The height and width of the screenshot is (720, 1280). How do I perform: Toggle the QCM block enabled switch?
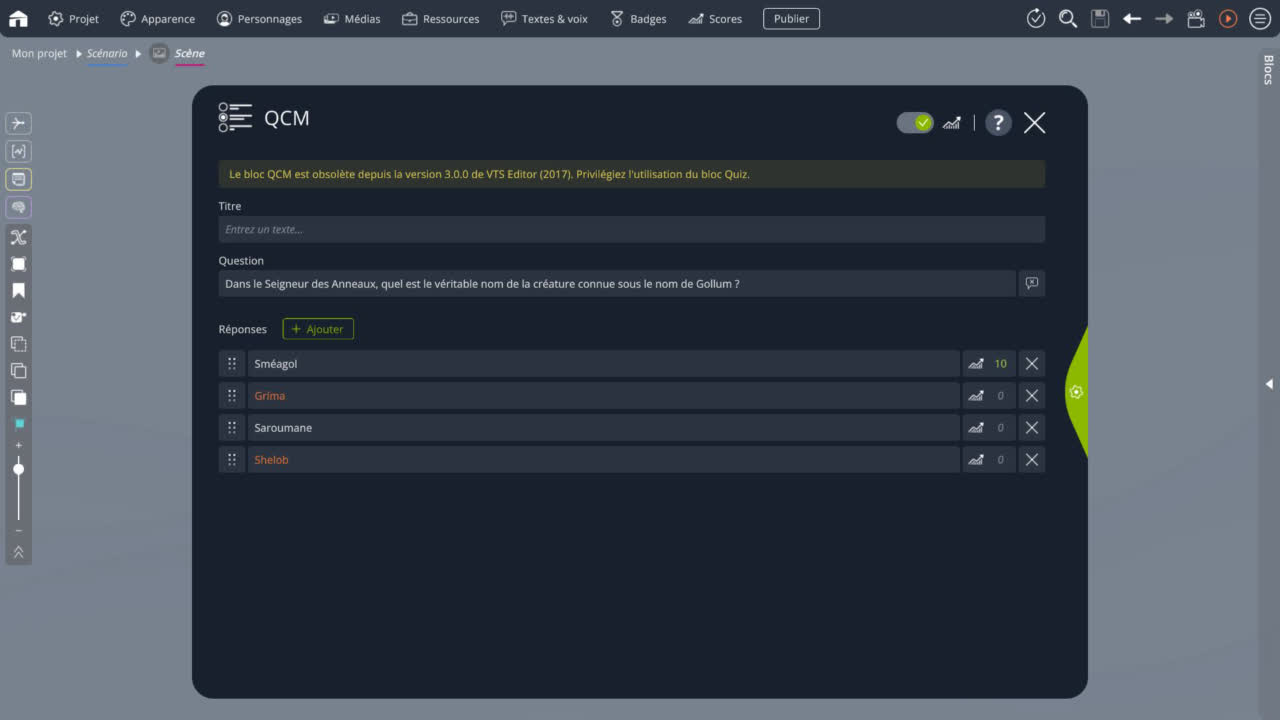click(914, 122)
